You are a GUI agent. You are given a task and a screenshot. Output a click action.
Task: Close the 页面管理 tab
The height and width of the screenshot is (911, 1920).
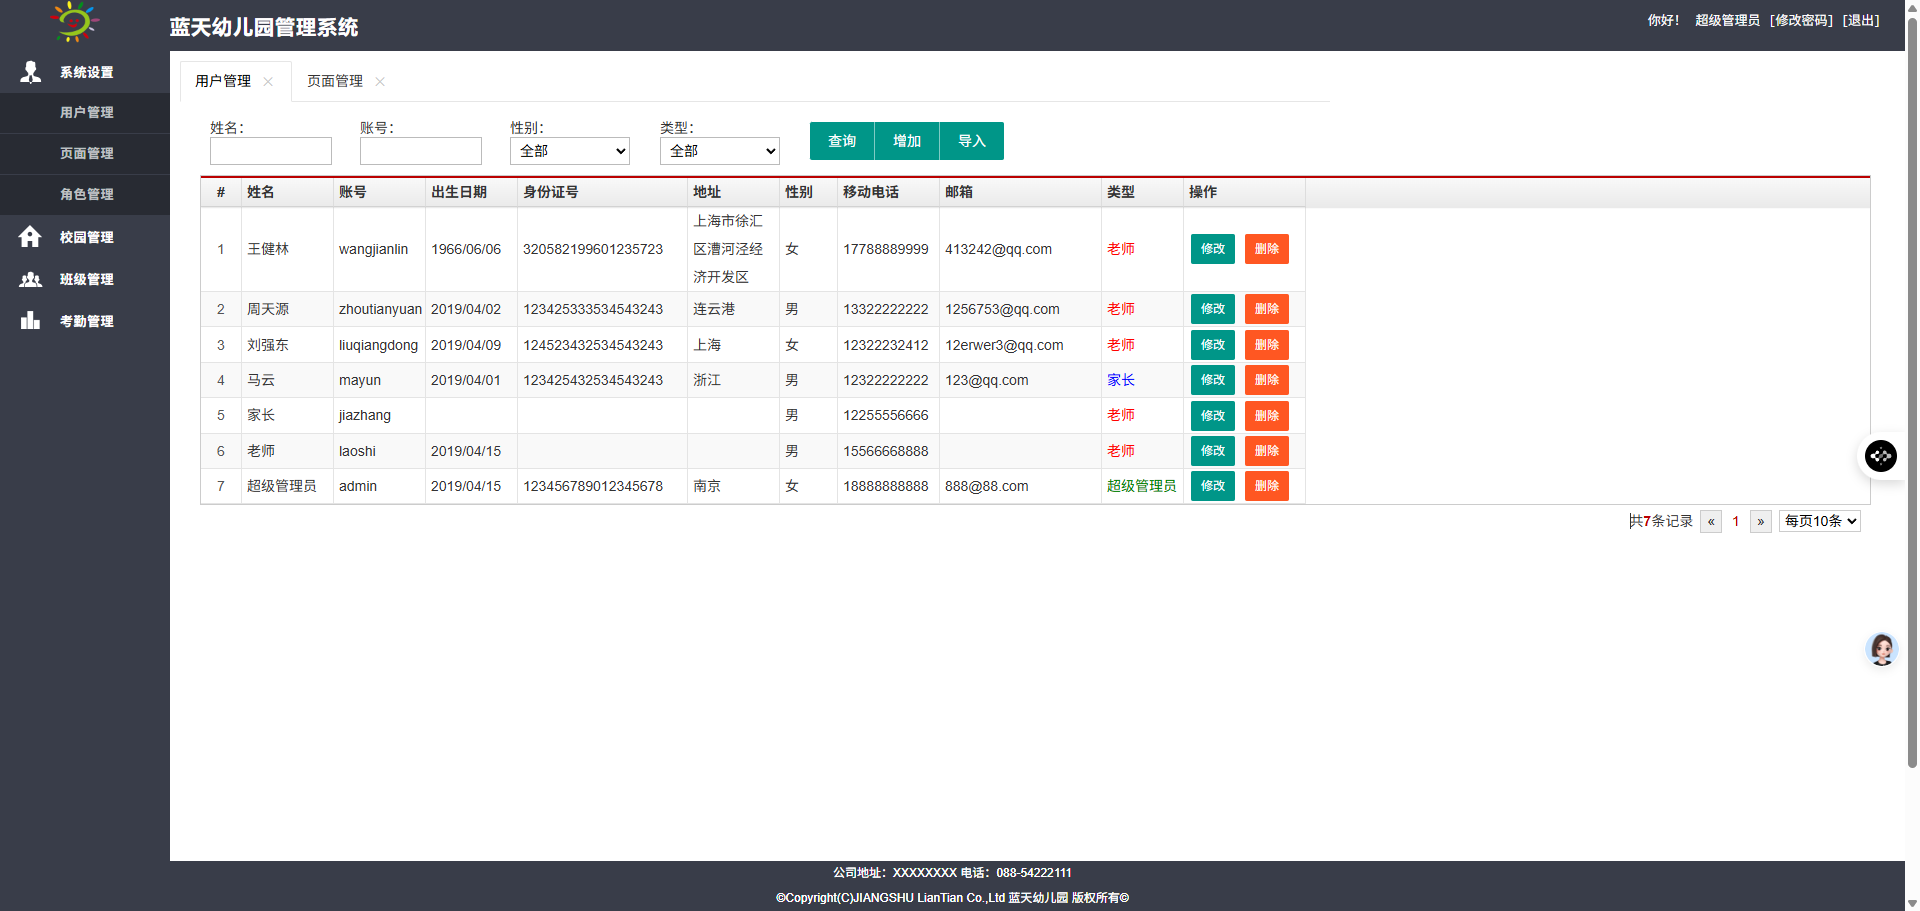380,82
